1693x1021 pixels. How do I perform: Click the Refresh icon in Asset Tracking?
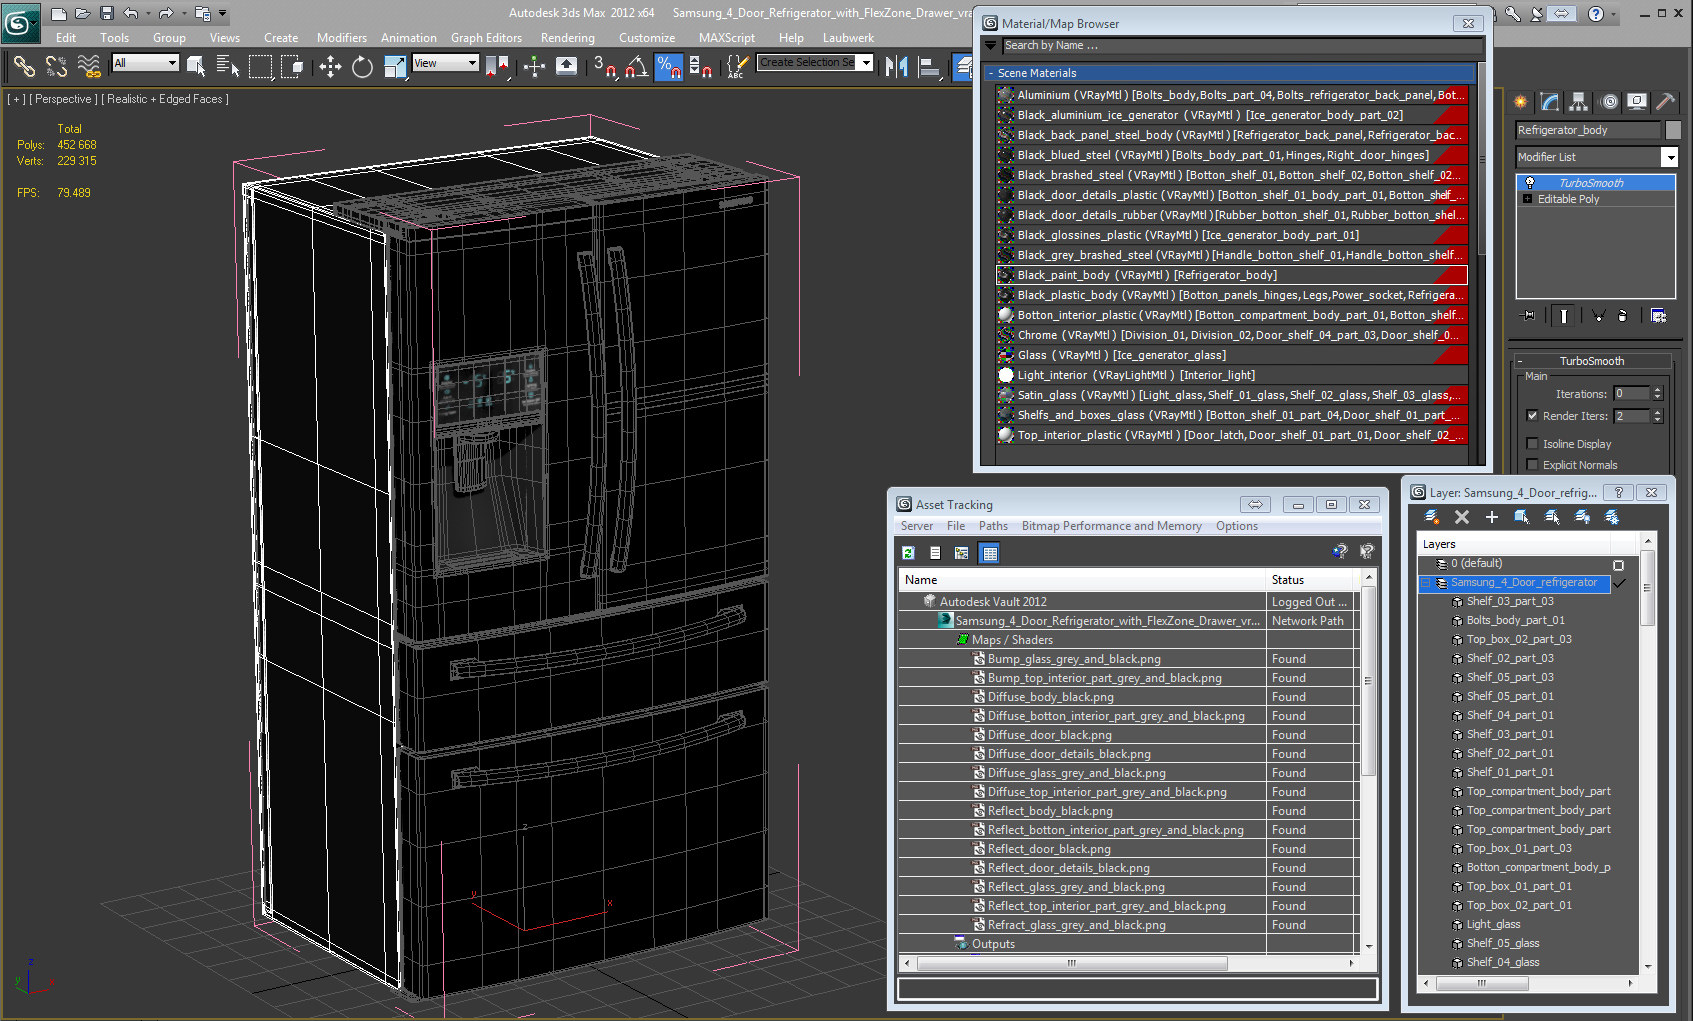coord(908,553)
